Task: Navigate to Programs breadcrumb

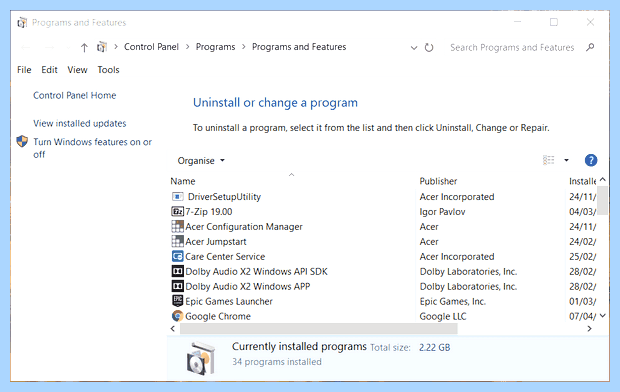Action: [215, 47]
